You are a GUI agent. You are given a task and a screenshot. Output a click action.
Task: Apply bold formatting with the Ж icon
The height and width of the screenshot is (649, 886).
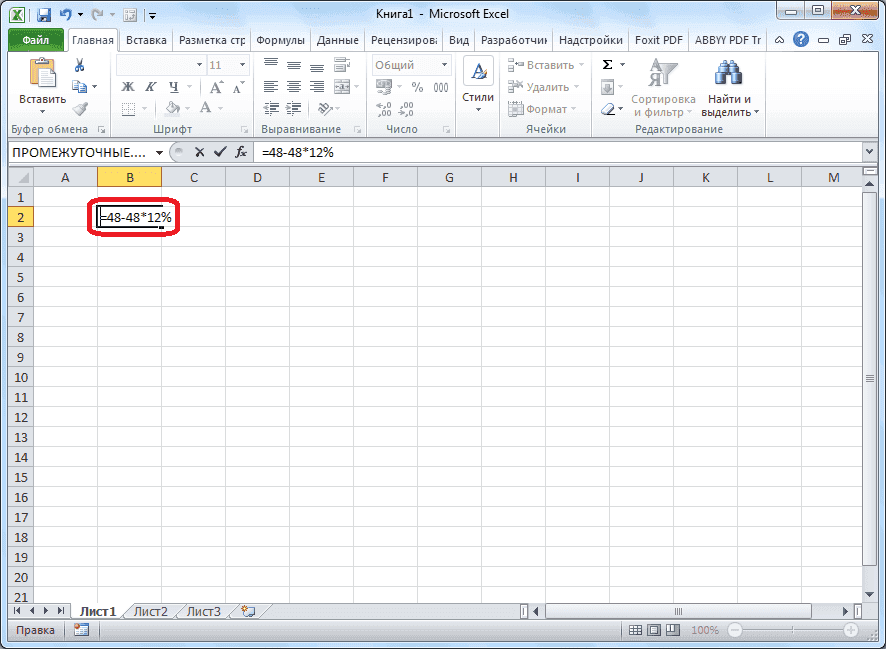click(128, 86)
